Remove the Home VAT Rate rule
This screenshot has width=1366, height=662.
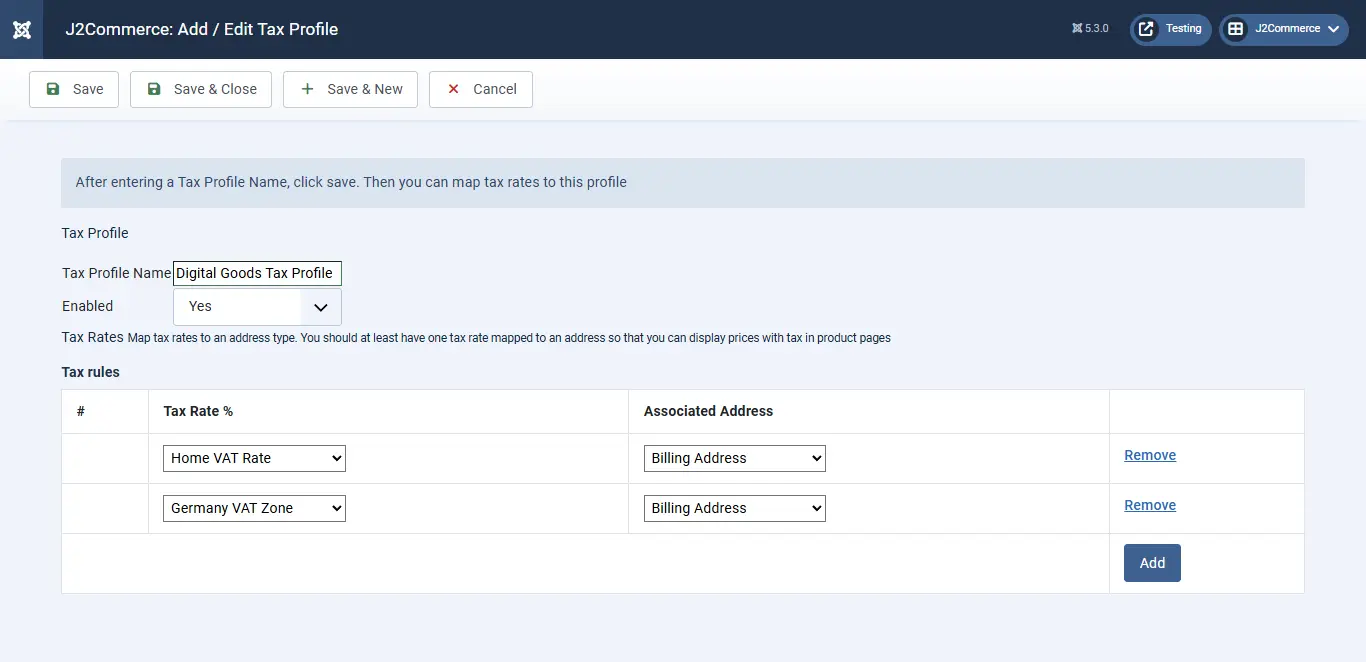click(1150, 455)
